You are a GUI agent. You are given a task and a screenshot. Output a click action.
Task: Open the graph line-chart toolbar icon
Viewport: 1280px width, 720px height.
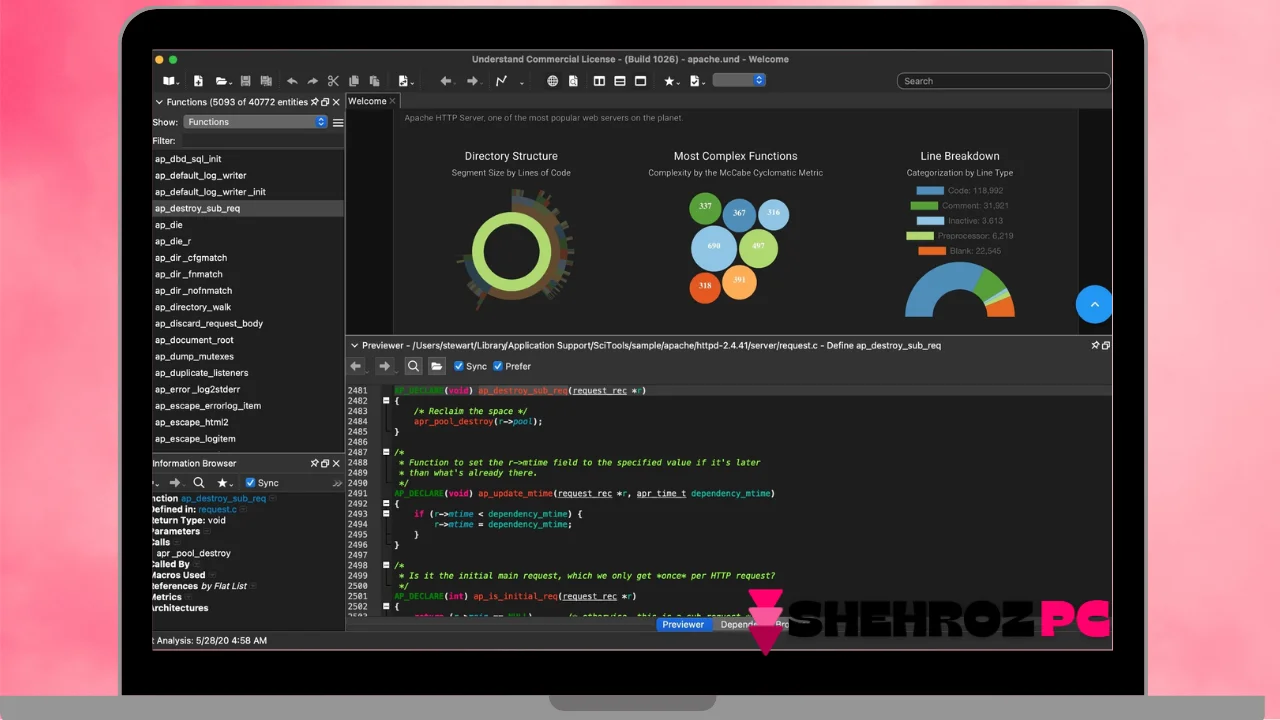click(501, 81)
